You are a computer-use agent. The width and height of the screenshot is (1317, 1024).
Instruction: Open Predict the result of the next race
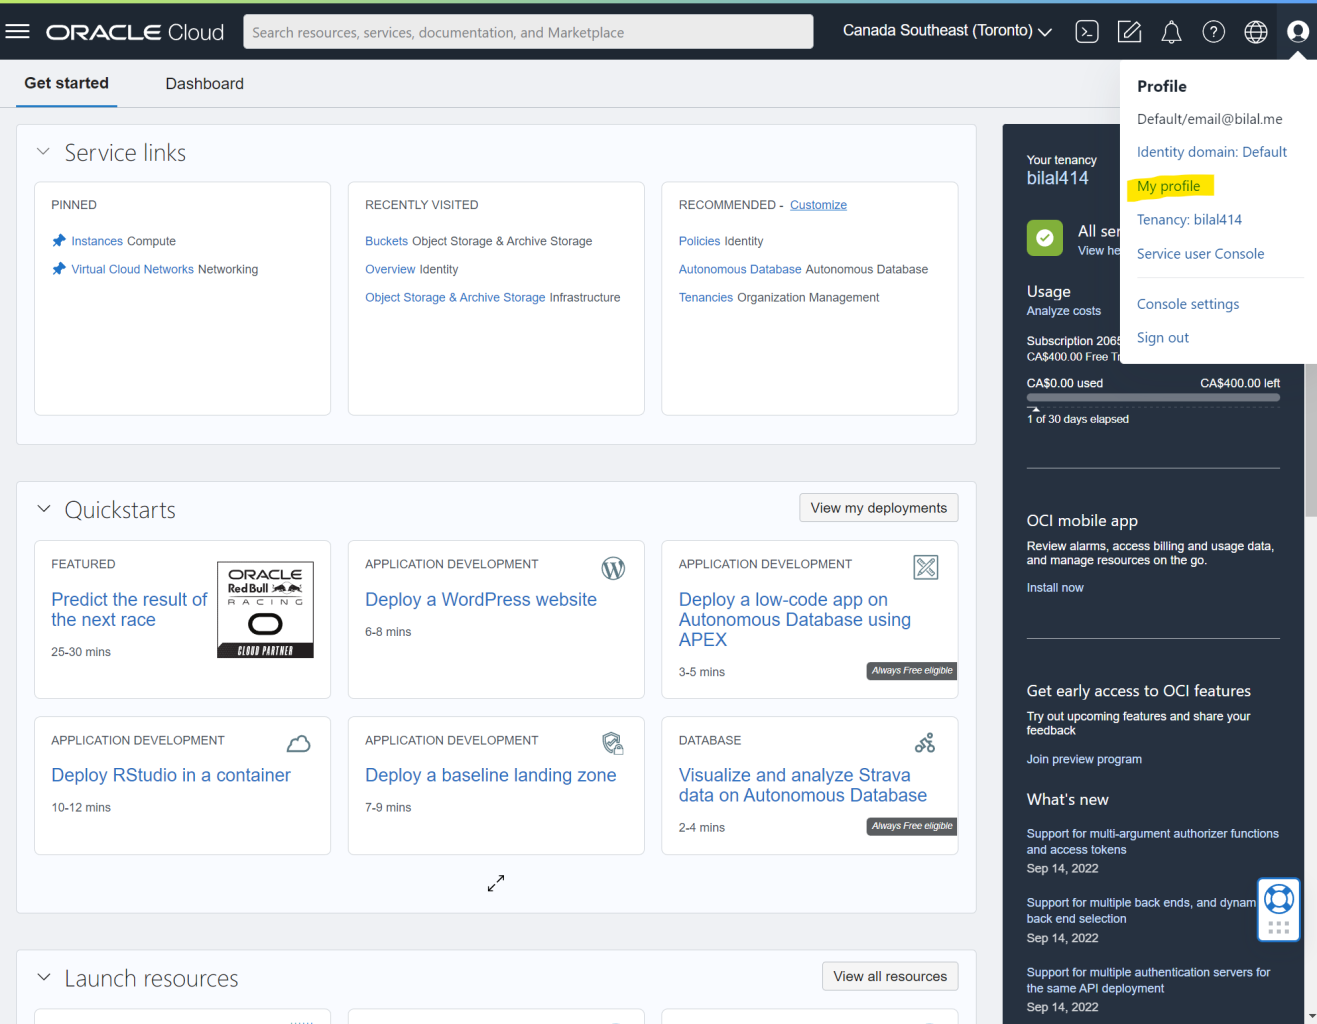click(x=129, y=609)
